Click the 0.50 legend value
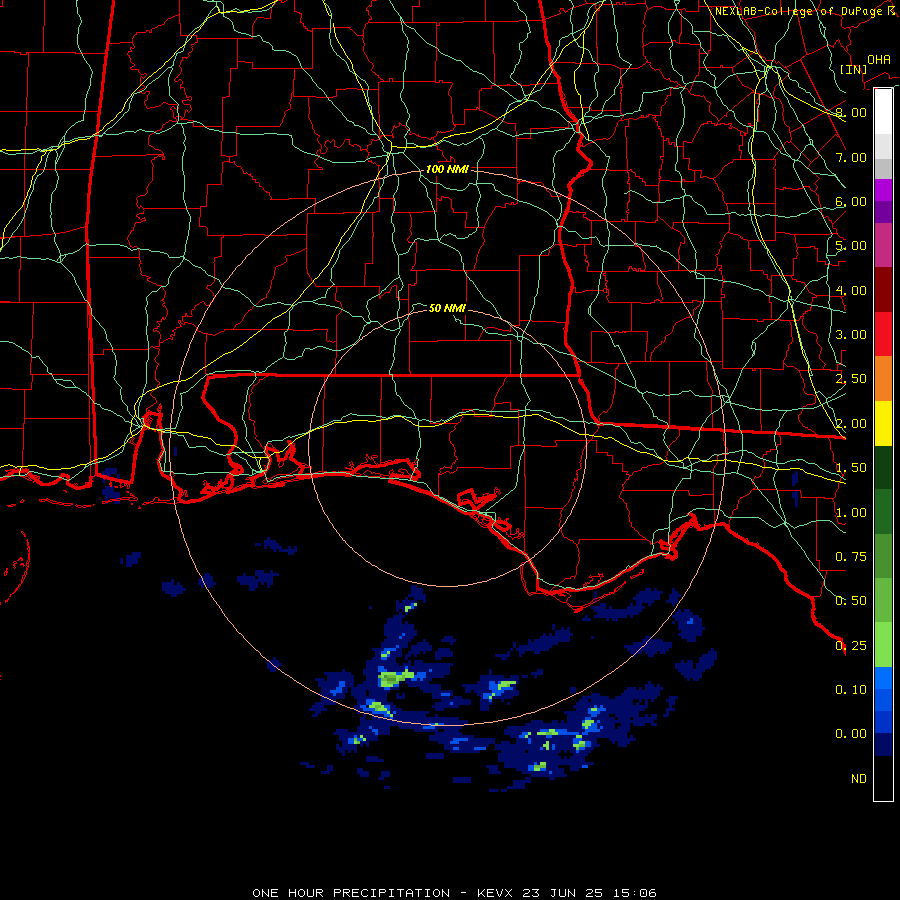This screenshot has height=900, width=900. pos(851,601)
